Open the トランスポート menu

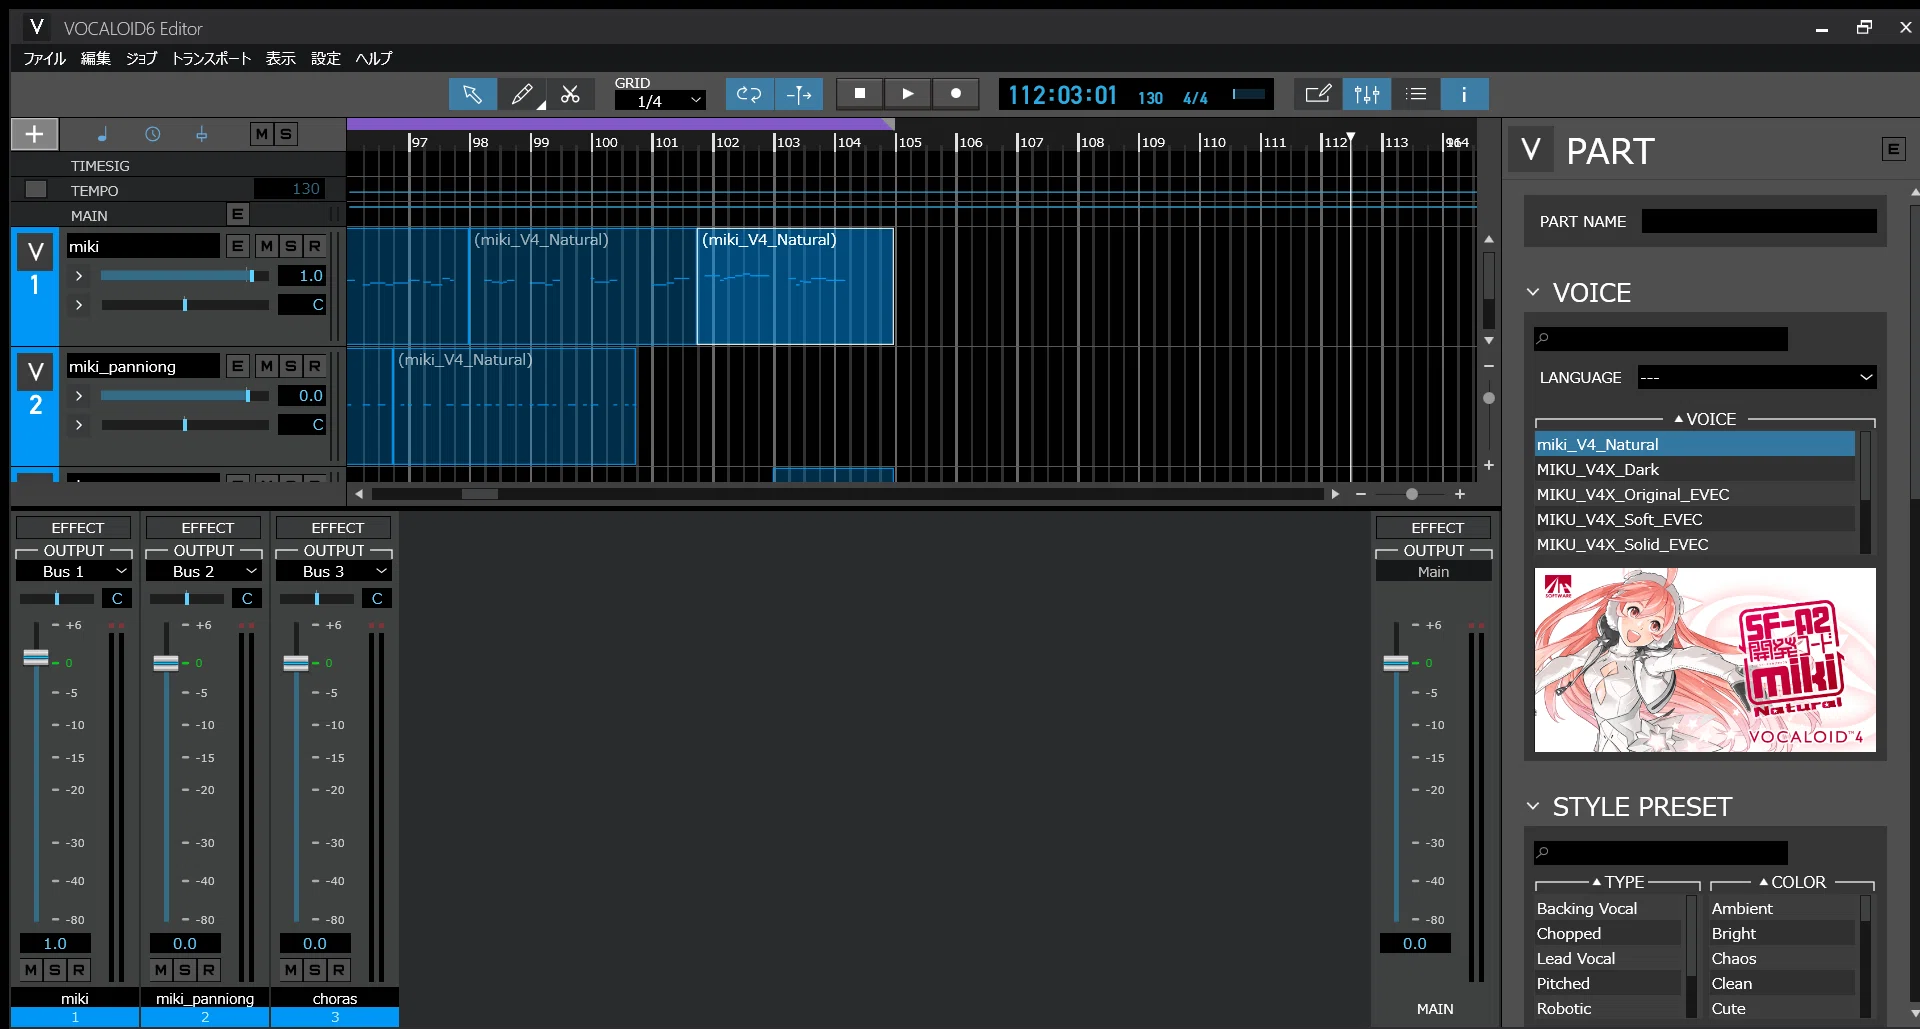pyautogui.click(x=211, y=58)
